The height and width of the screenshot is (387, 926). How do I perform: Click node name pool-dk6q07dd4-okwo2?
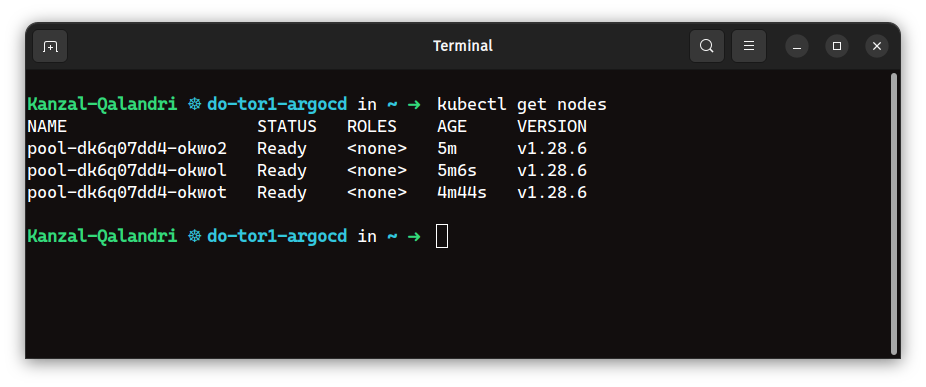[127, 148]
